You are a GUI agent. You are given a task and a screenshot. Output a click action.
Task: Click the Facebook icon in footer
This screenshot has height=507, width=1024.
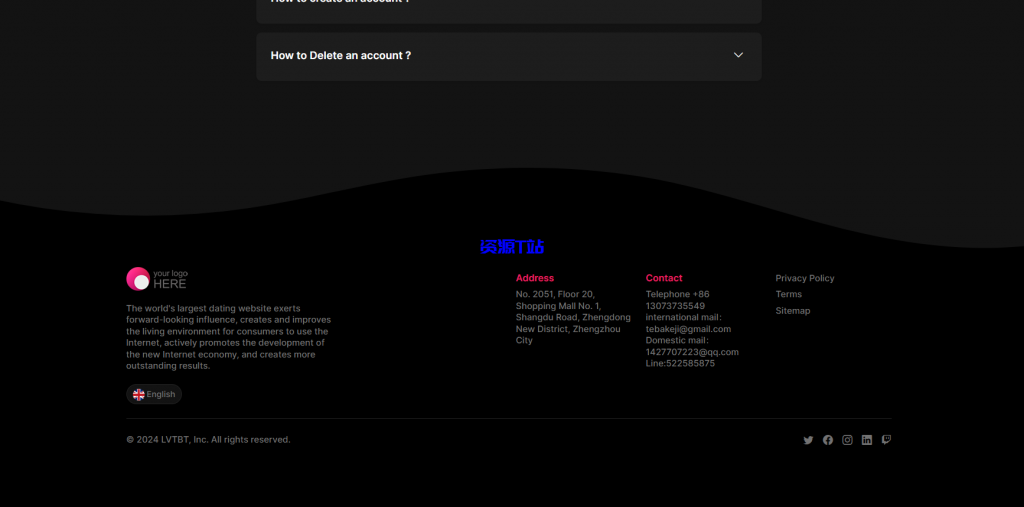pyautogui.click(x=828, y=440)
